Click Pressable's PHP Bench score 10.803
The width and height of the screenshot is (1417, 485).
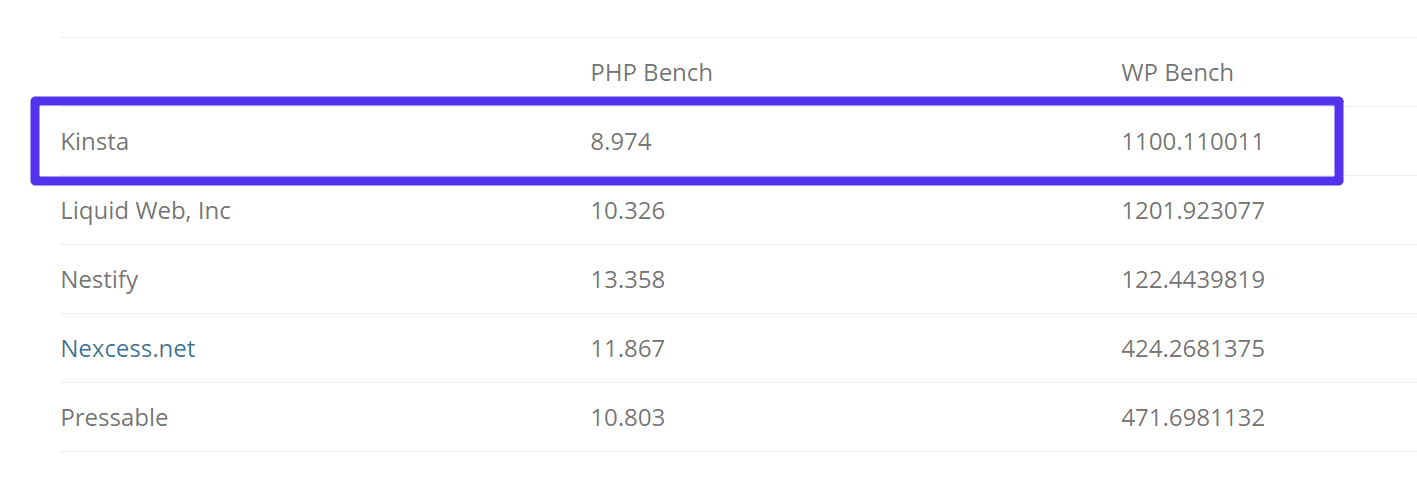tap(627, 418)
